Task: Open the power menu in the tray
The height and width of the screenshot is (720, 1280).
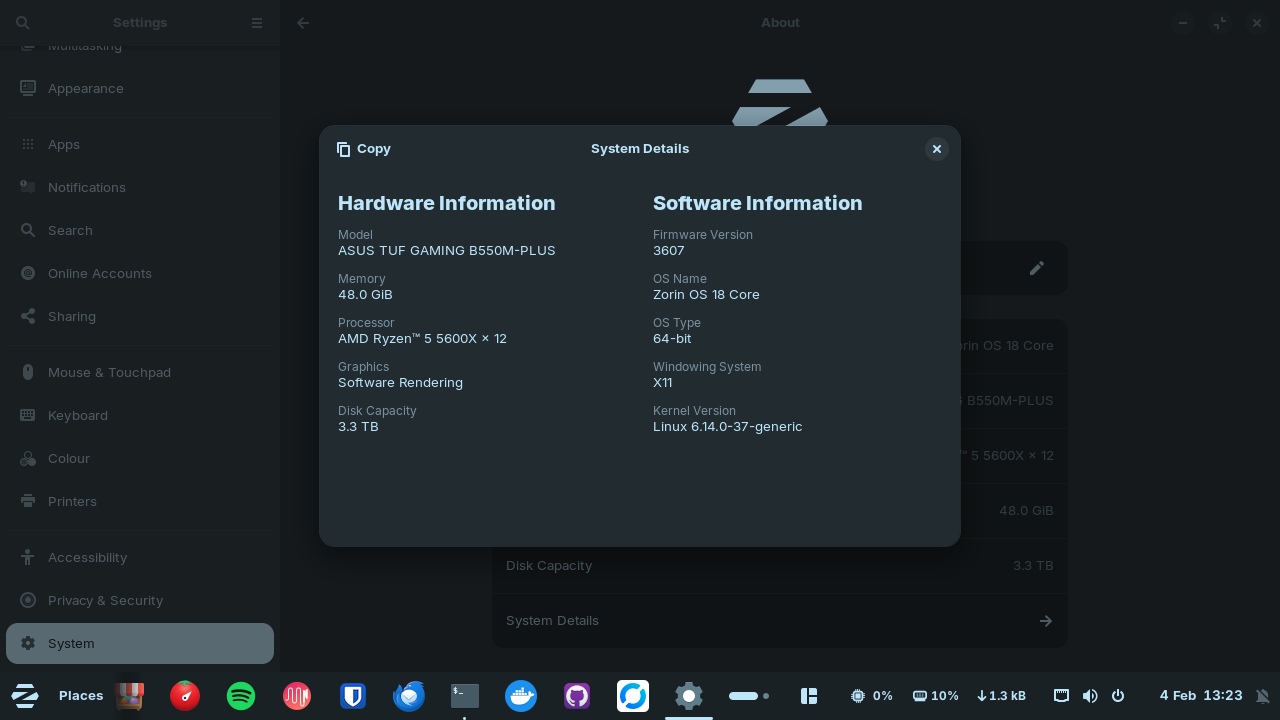Action: pos(1118,696)
